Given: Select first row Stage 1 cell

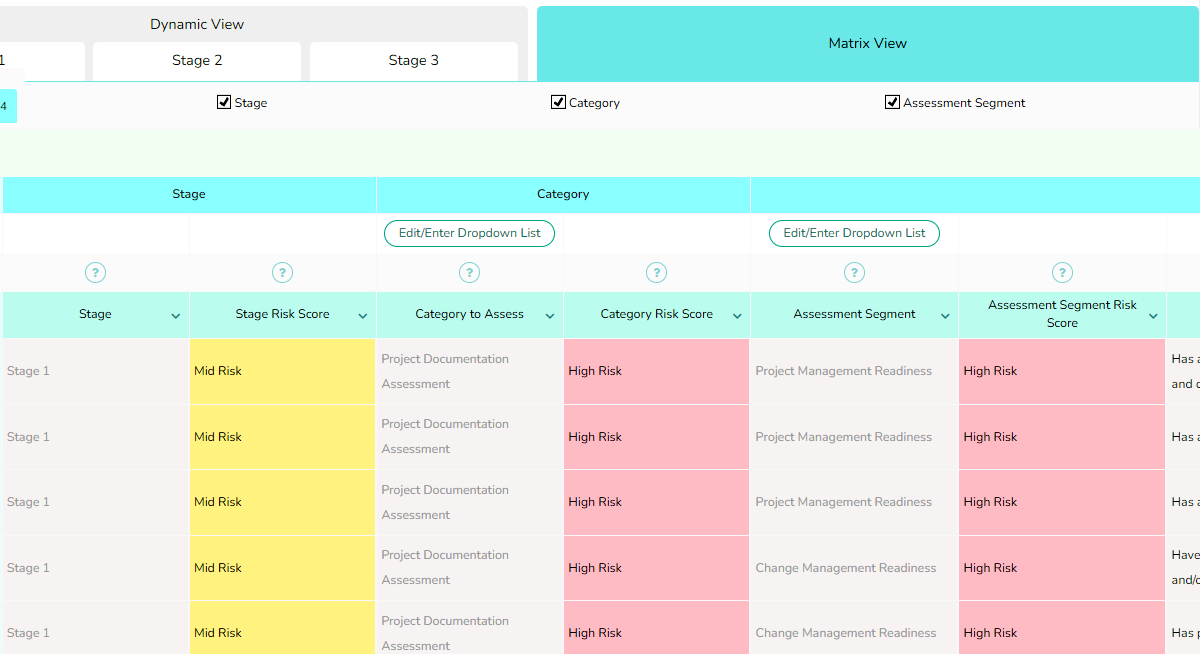Looking at the screenshot, I should click(96, 371).
